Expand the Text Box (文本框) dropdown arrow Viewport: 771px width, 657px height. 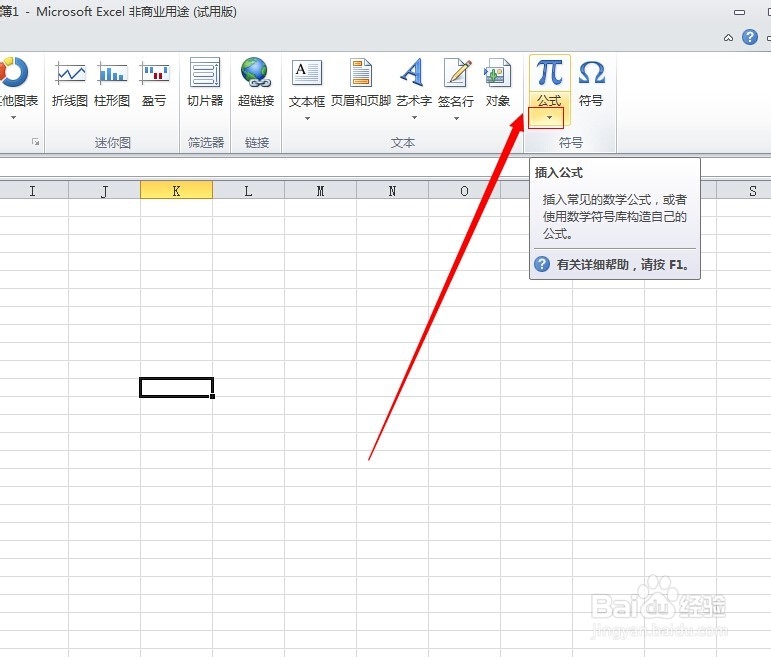[x=307, y=119]
